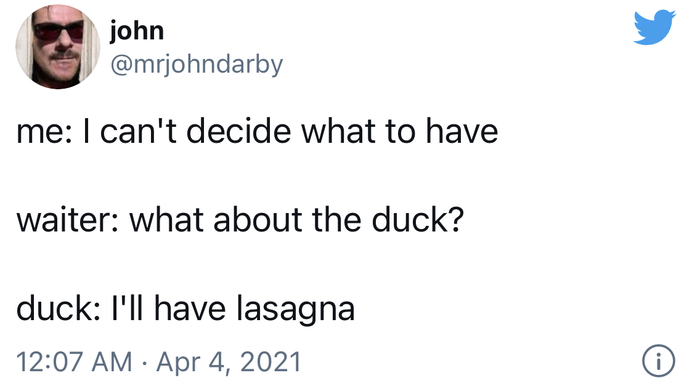Click the display name john
700x386 pixels.
coord(137,31)
